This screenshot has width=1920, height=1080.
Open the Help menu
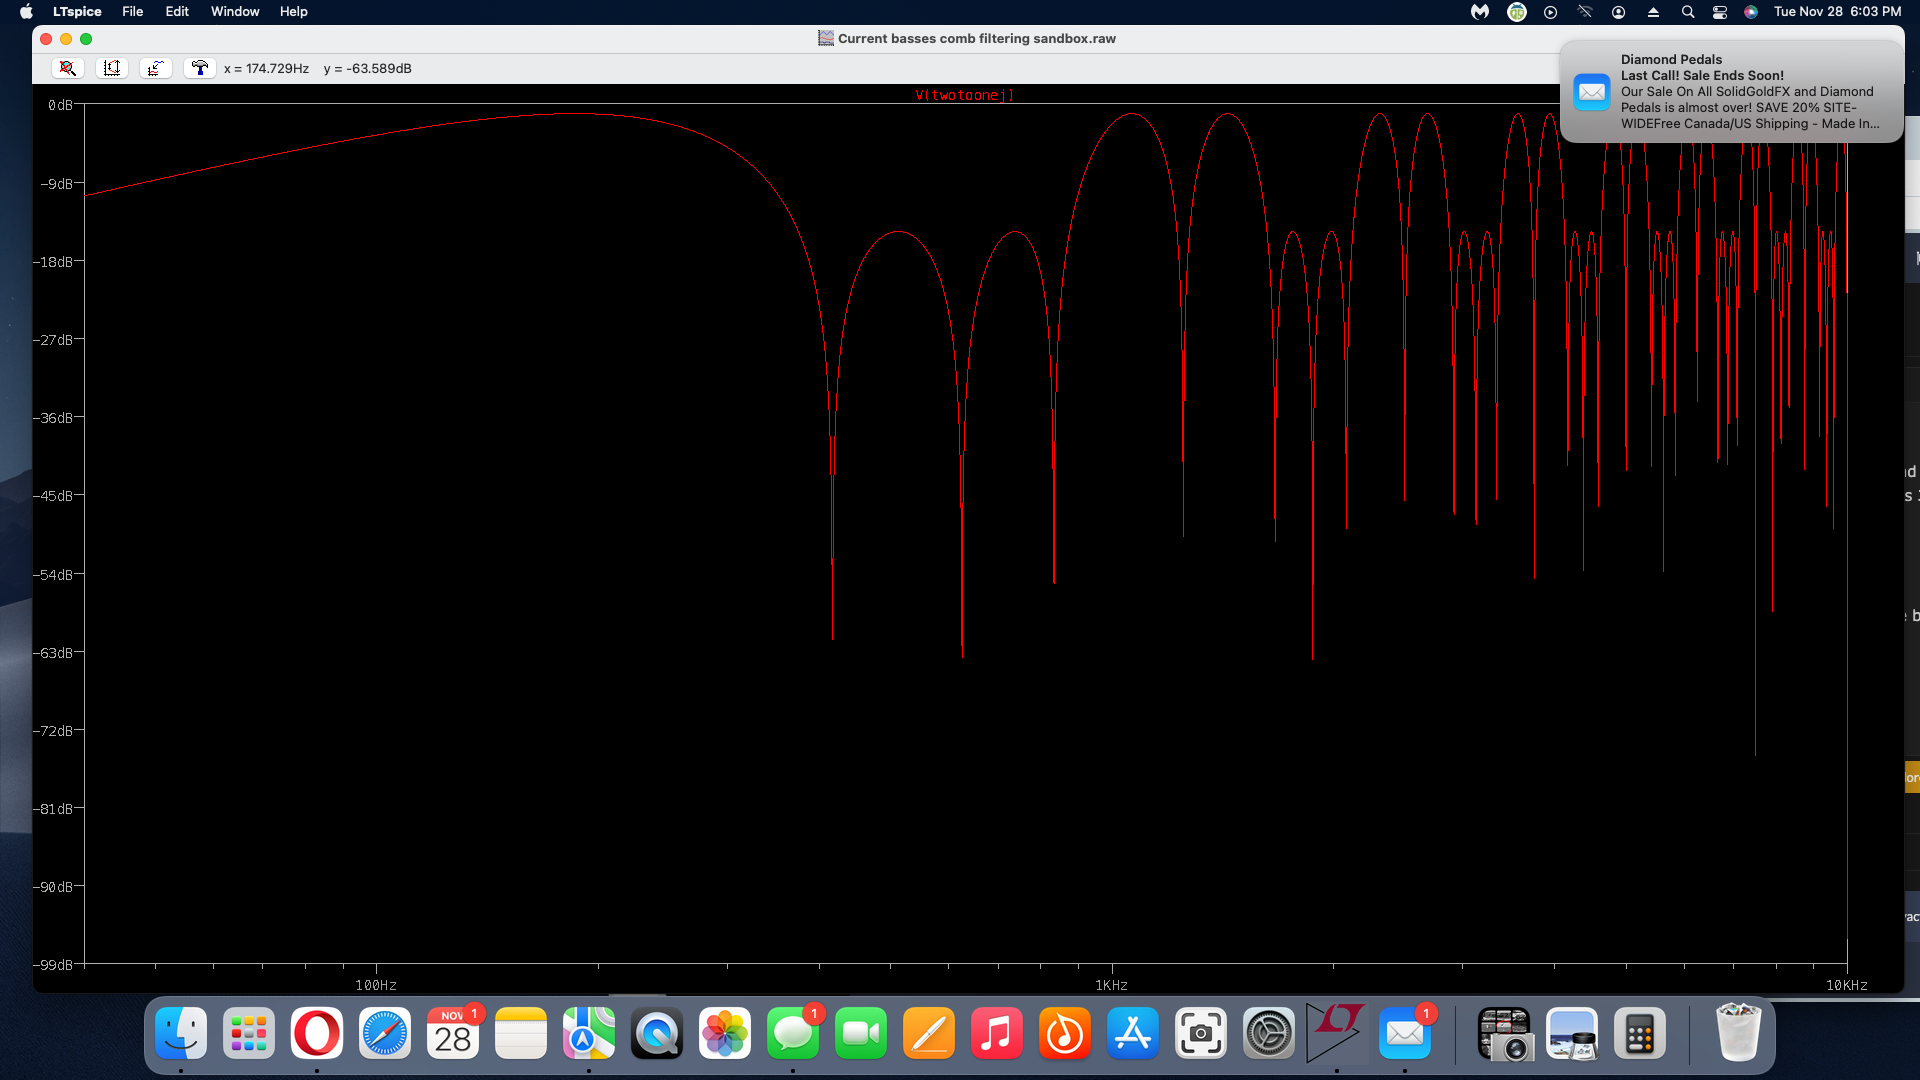click(x=294, y=12)
